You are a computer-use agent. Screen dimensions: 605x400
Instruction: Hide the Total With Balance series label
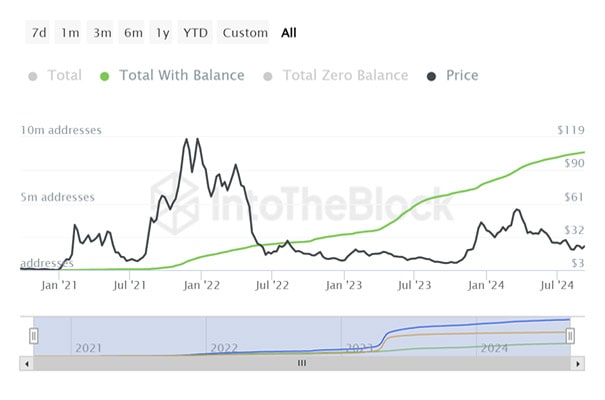pos(181,75)
